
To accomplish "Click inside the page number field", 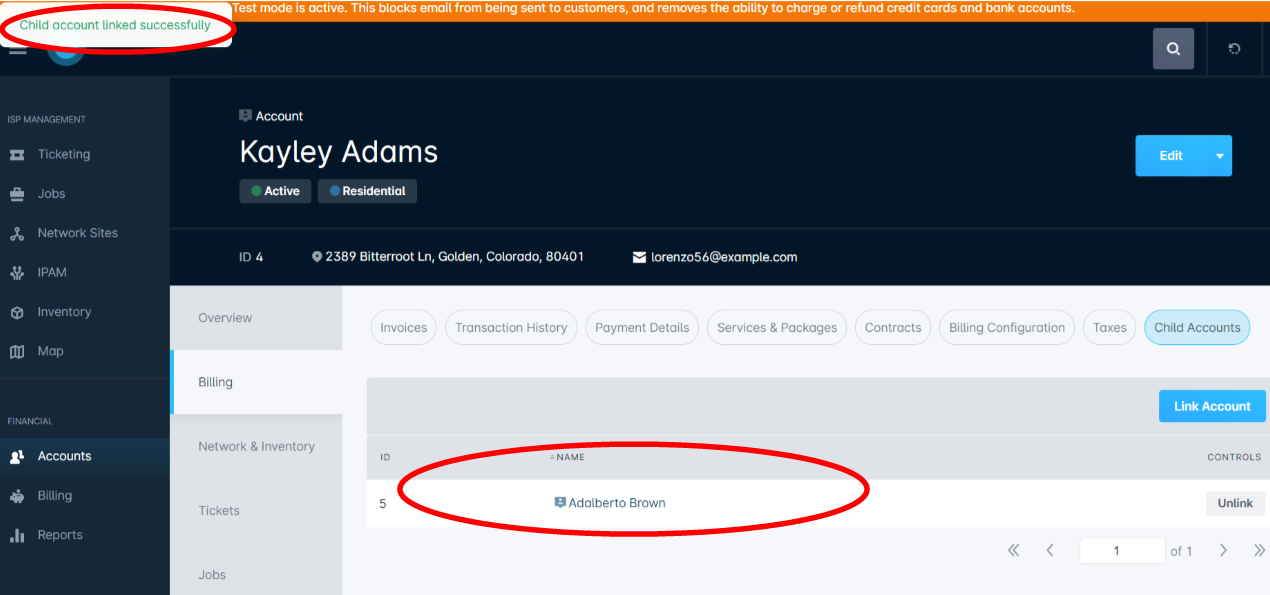I will pos(1122,550).
